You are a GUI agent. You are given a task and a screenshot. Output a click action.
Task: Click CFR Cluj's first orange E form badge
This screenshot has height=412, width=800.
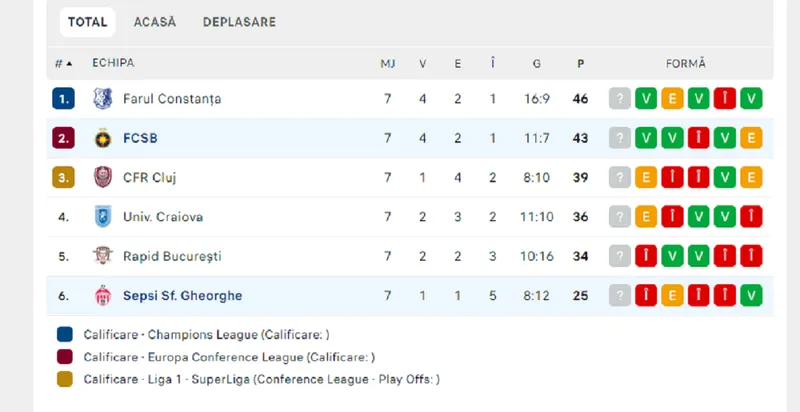(646, 177)
